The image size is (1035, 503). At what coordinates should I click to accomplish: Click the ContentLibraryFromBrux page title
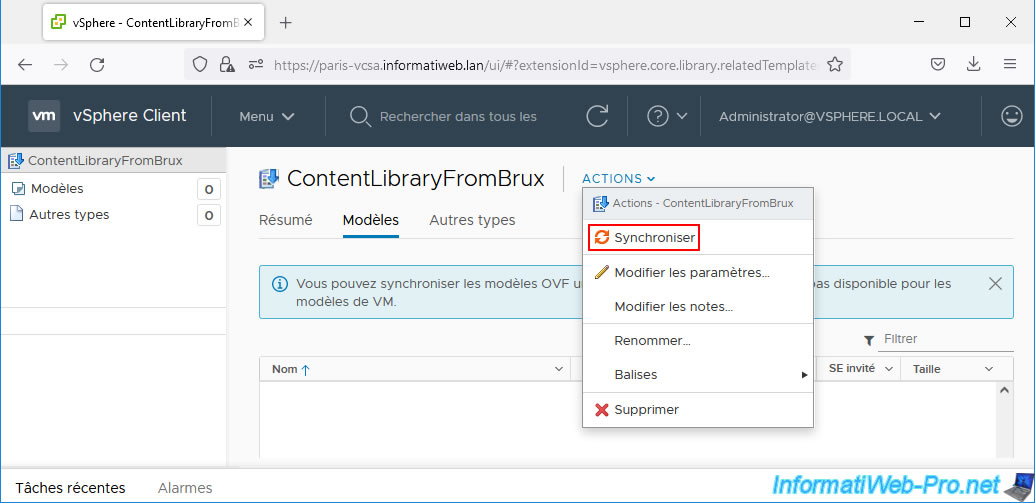[416, 178]
